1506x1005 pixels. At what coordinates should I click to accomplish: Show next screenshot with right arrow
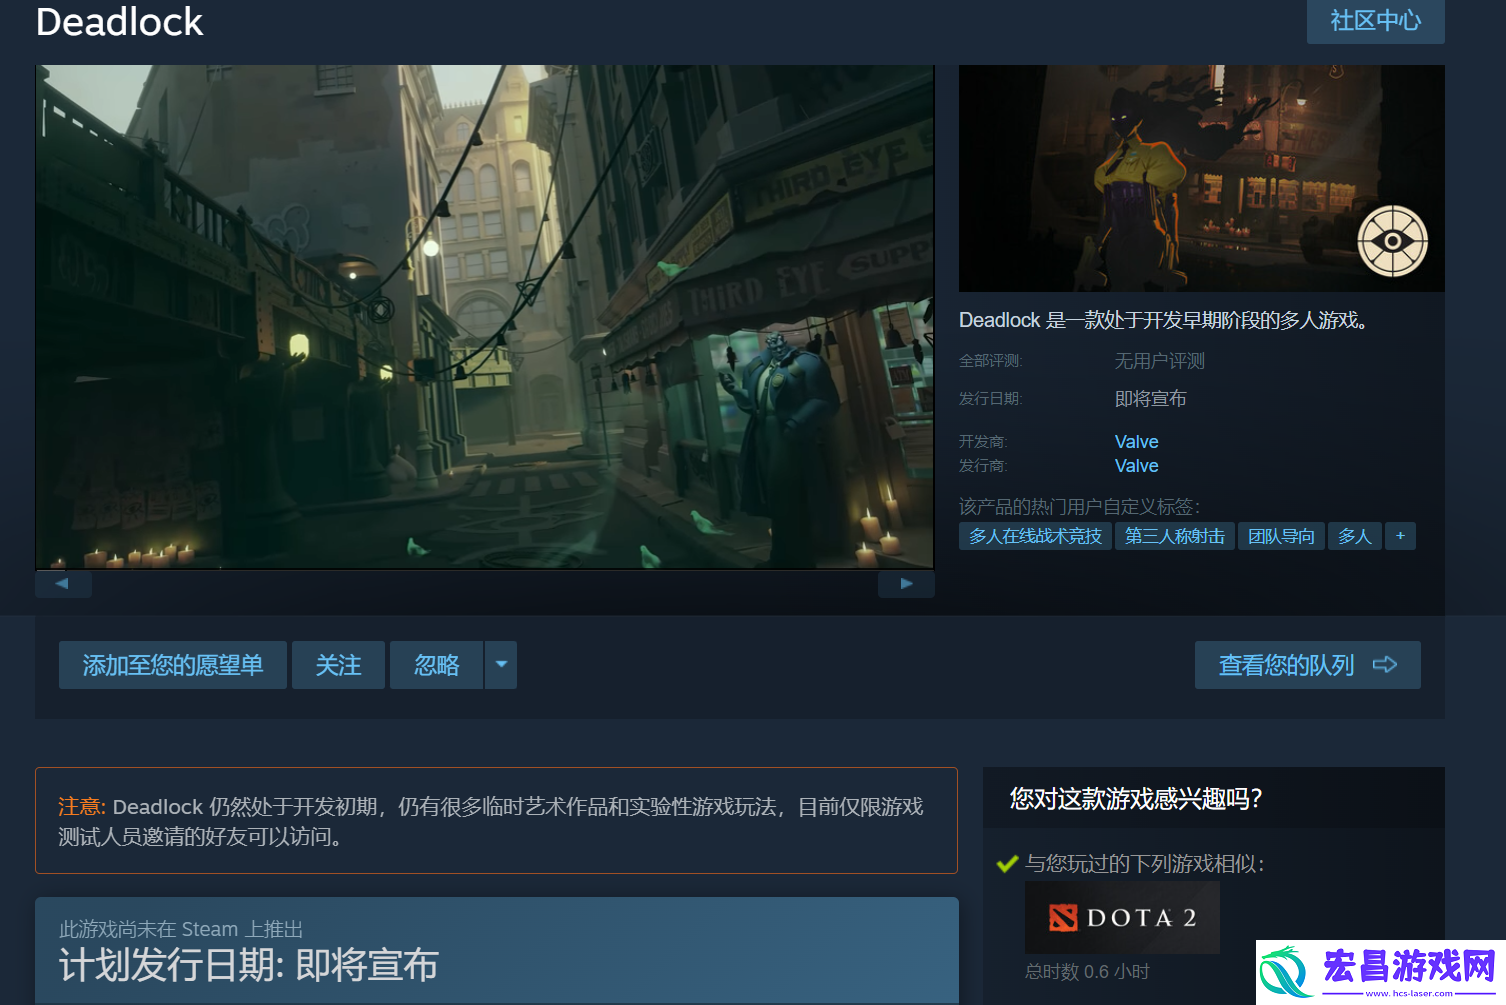[x=906, y=584]
